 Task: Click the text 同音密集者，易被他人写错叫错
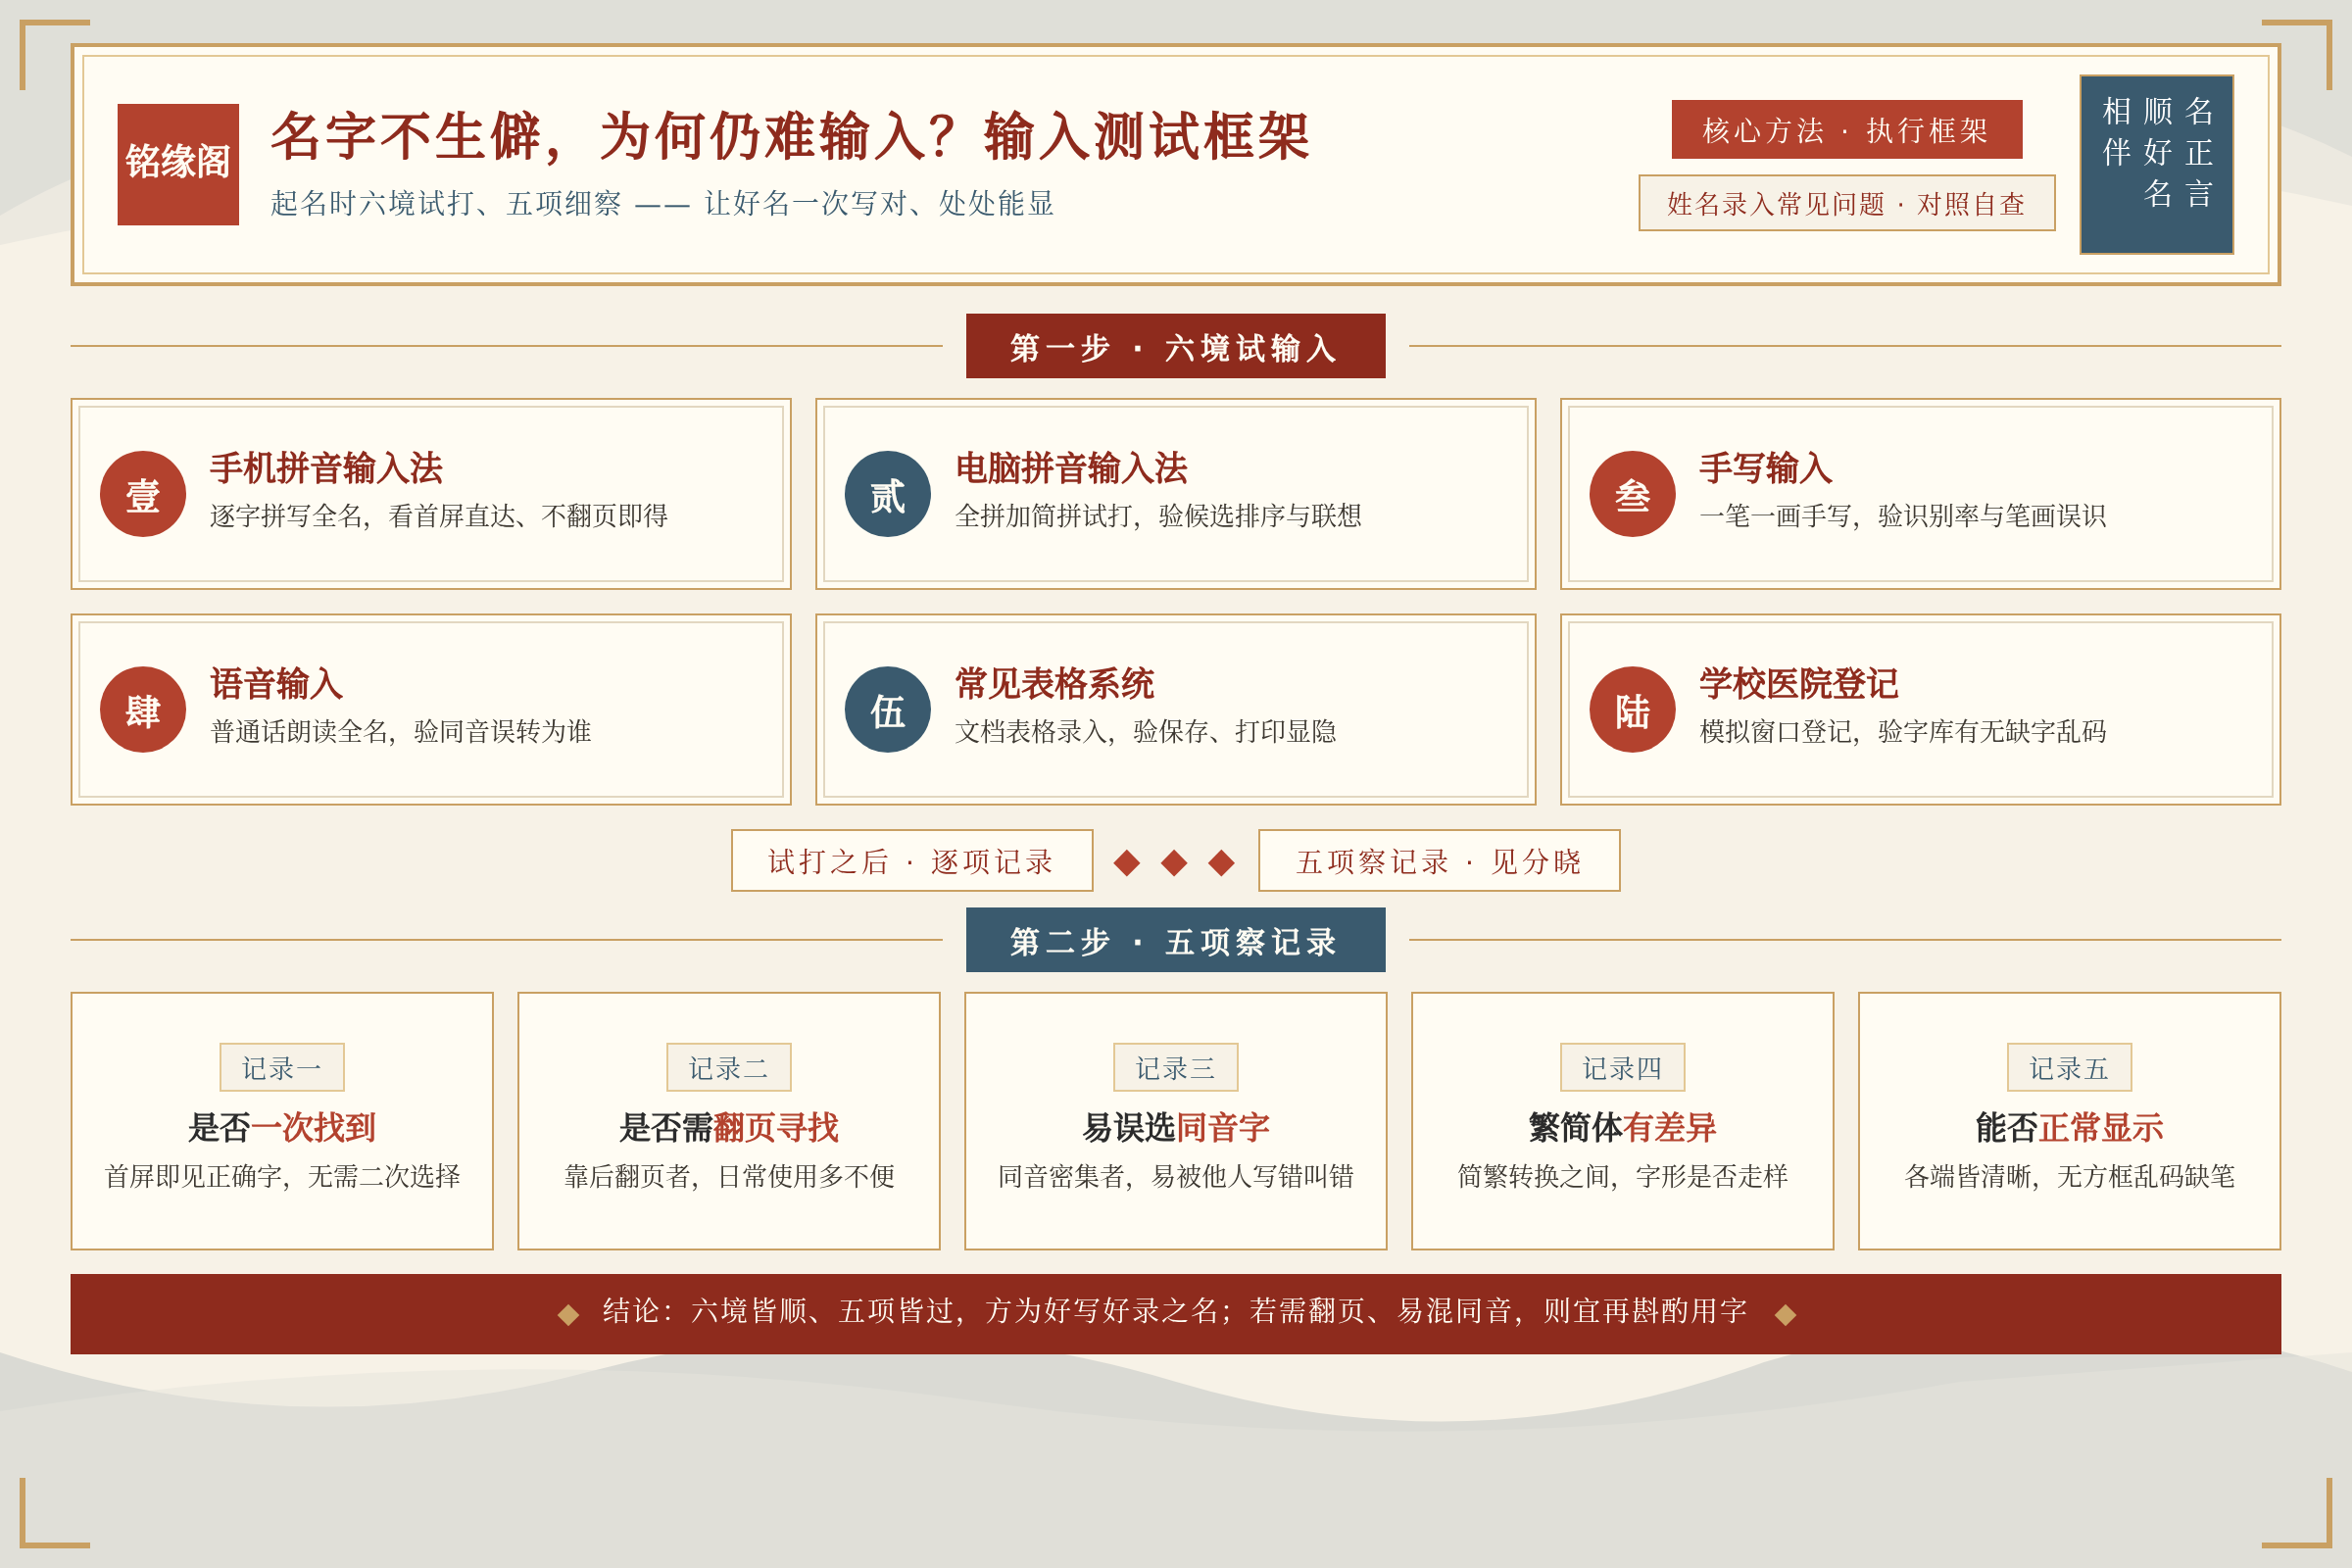click(1175, 1176)
